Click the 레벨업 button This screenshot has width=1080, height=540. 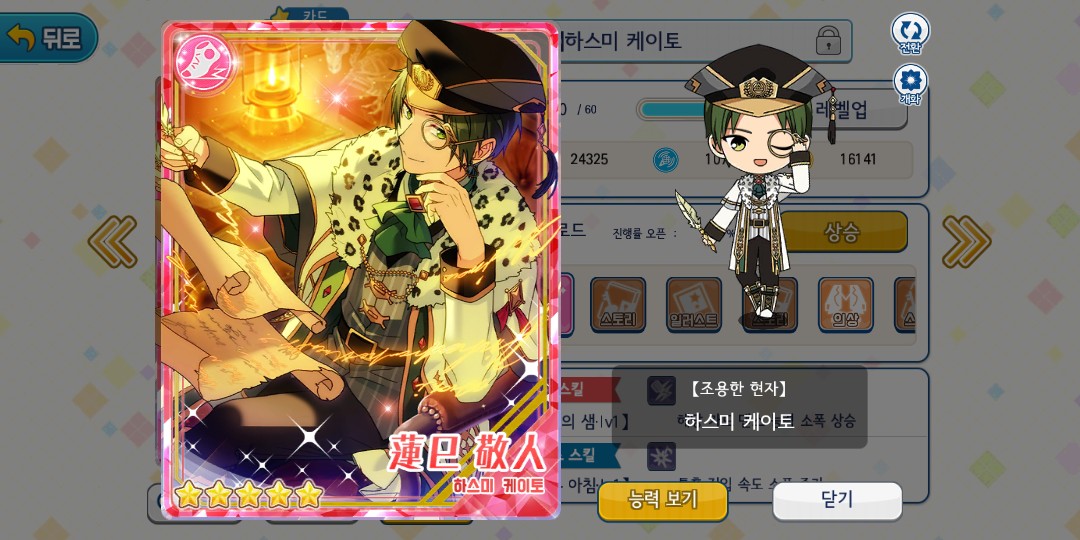(854, 109)
